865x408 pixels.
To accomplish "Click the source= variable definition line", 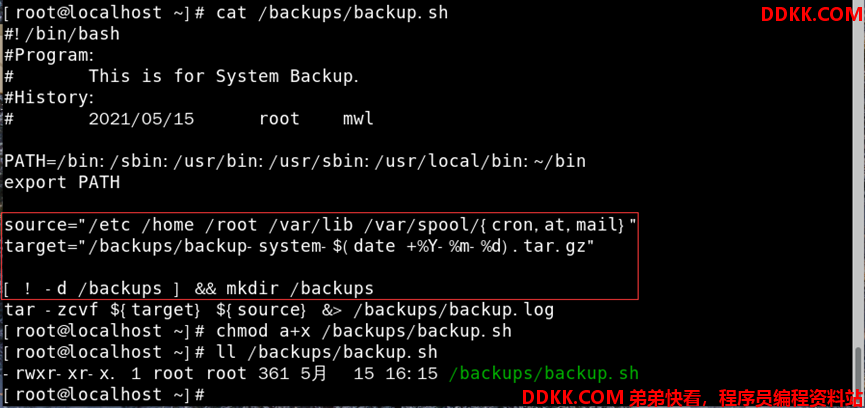I will pos(321,225).
